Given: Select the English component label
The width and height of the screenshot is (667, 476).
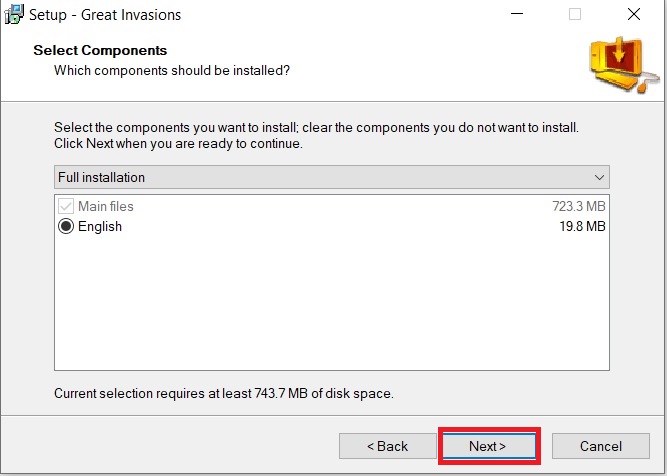Looking at the screenshot, I should 100,226.
